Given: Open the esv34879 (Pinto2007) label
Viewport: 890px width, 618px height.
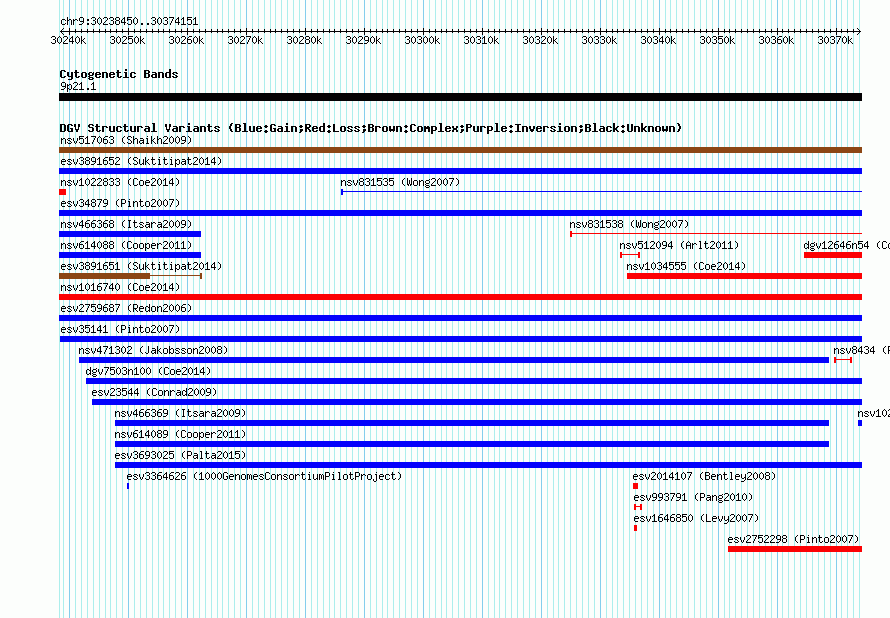Looking at the screenshot, I should pos(120,203).
